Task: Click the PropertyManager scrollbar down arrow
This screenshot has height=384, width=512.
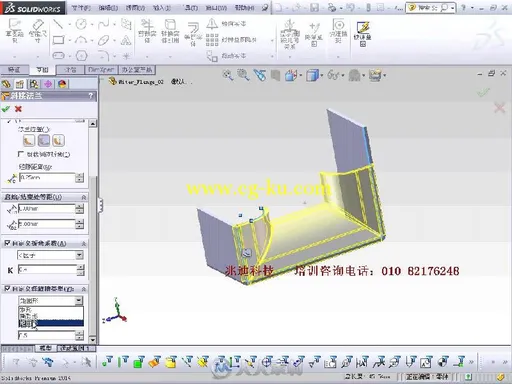Action: click(x=93, y=340)
